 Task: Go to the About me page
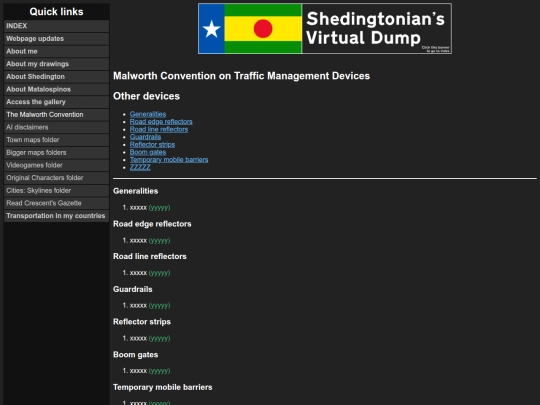(x=56, y=51)
